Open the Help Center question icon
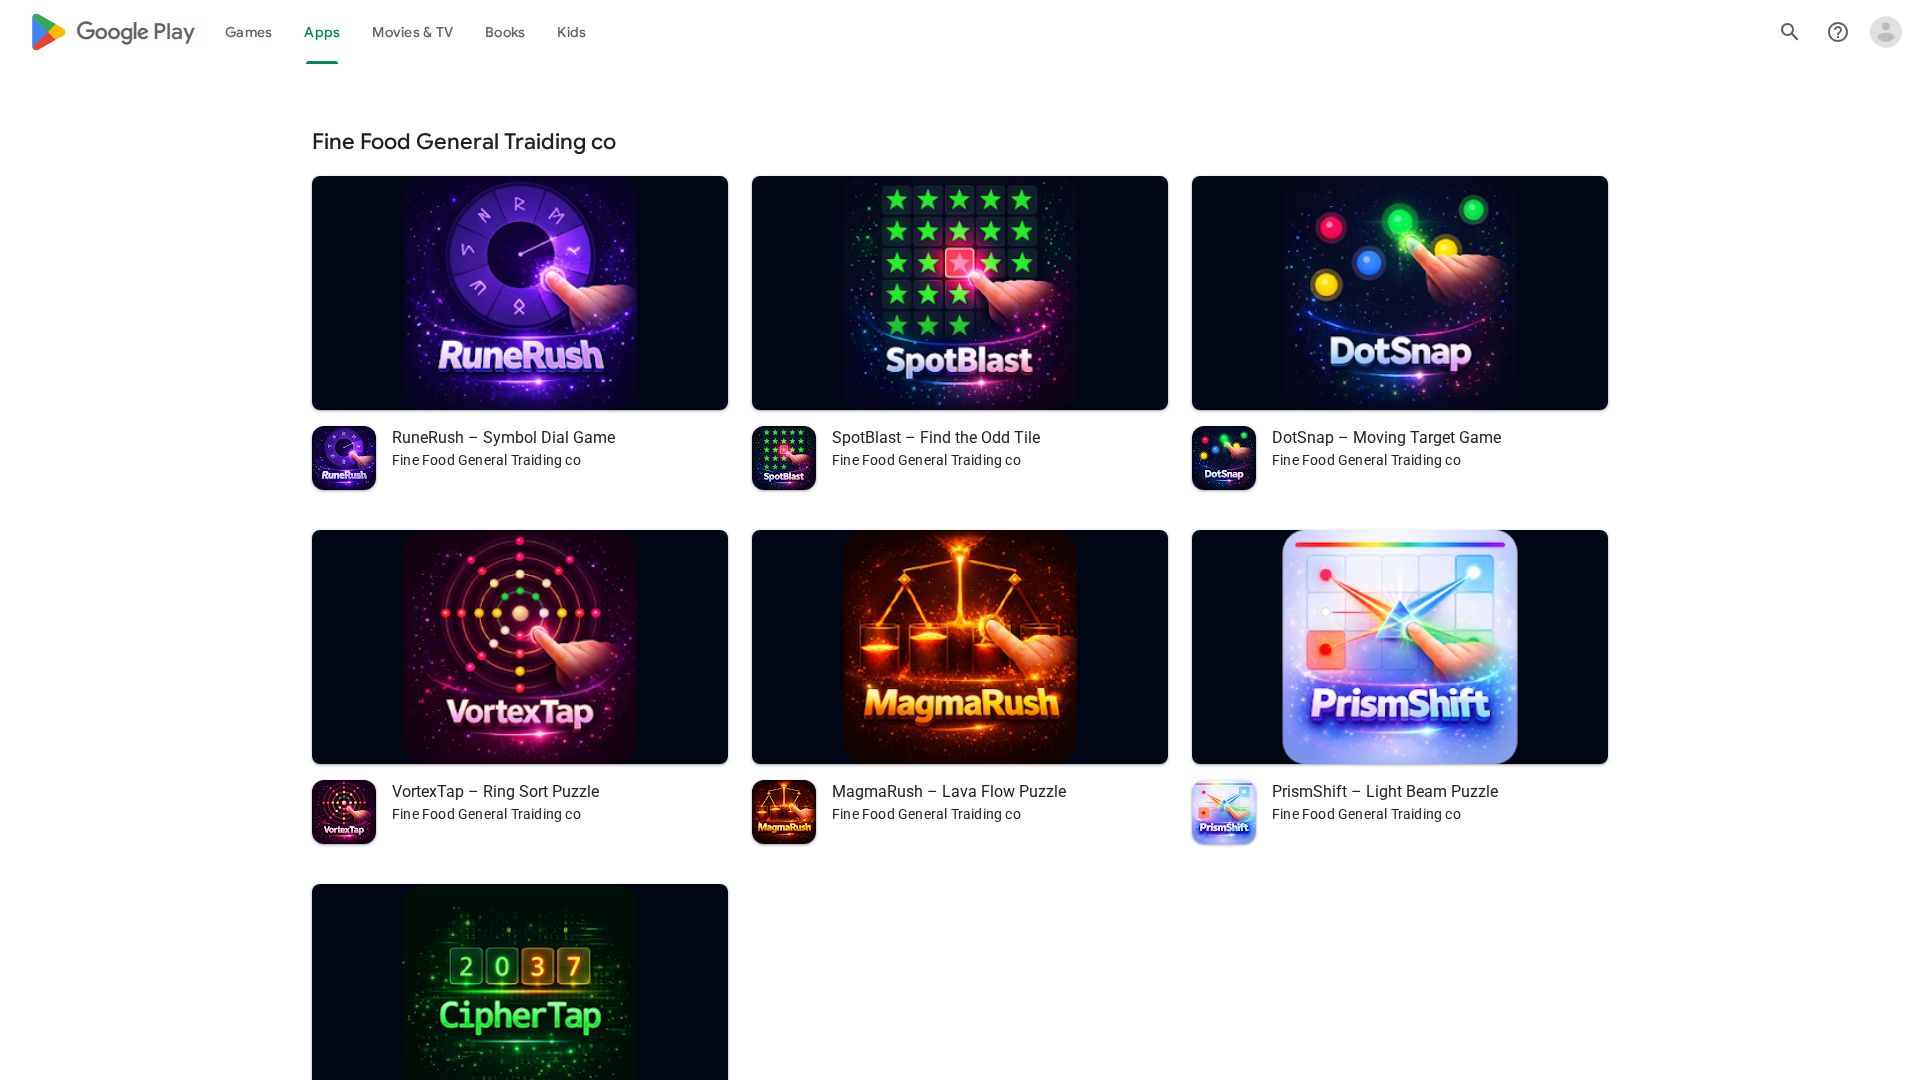 [1837, 32]
